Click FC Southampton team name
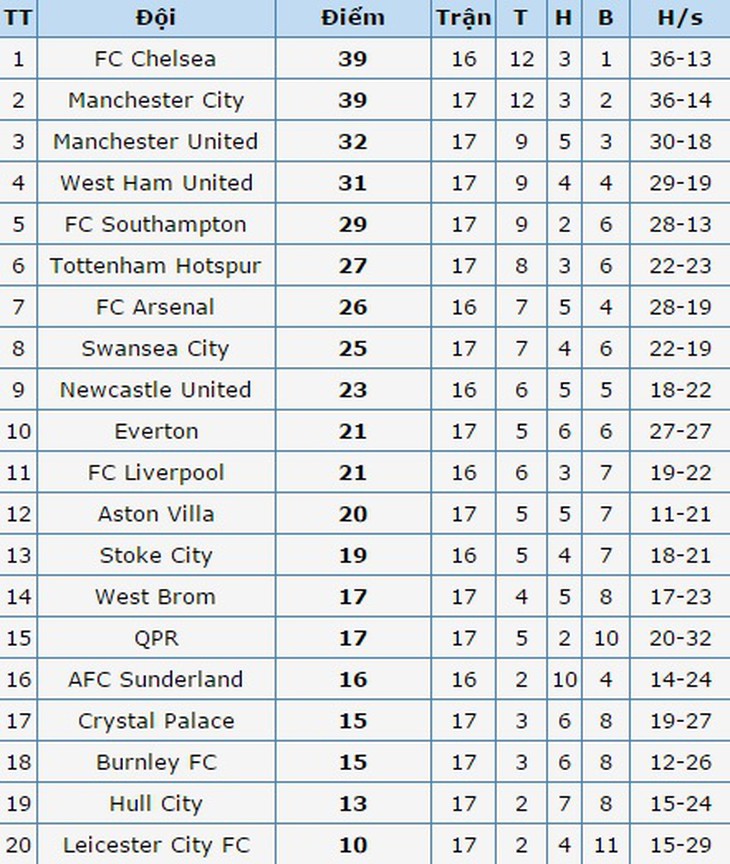Image resolution: width=730 pixels, height=864 pixels. click(x=155, y=225)
